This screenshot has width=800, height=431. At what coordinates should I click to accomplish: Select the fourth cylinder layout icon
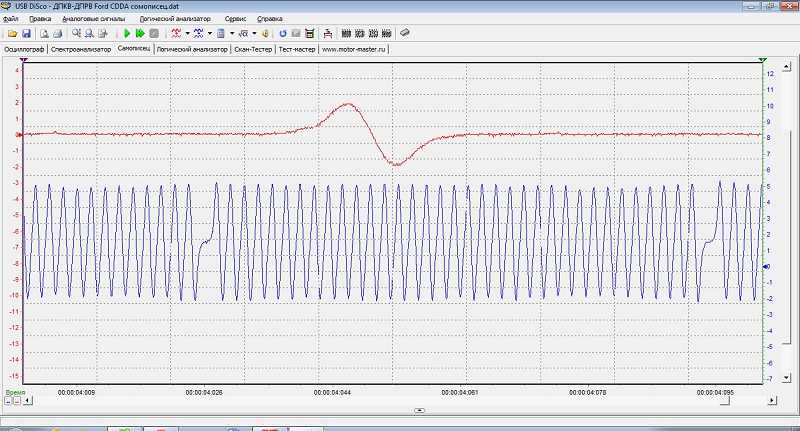click(387, 34)
